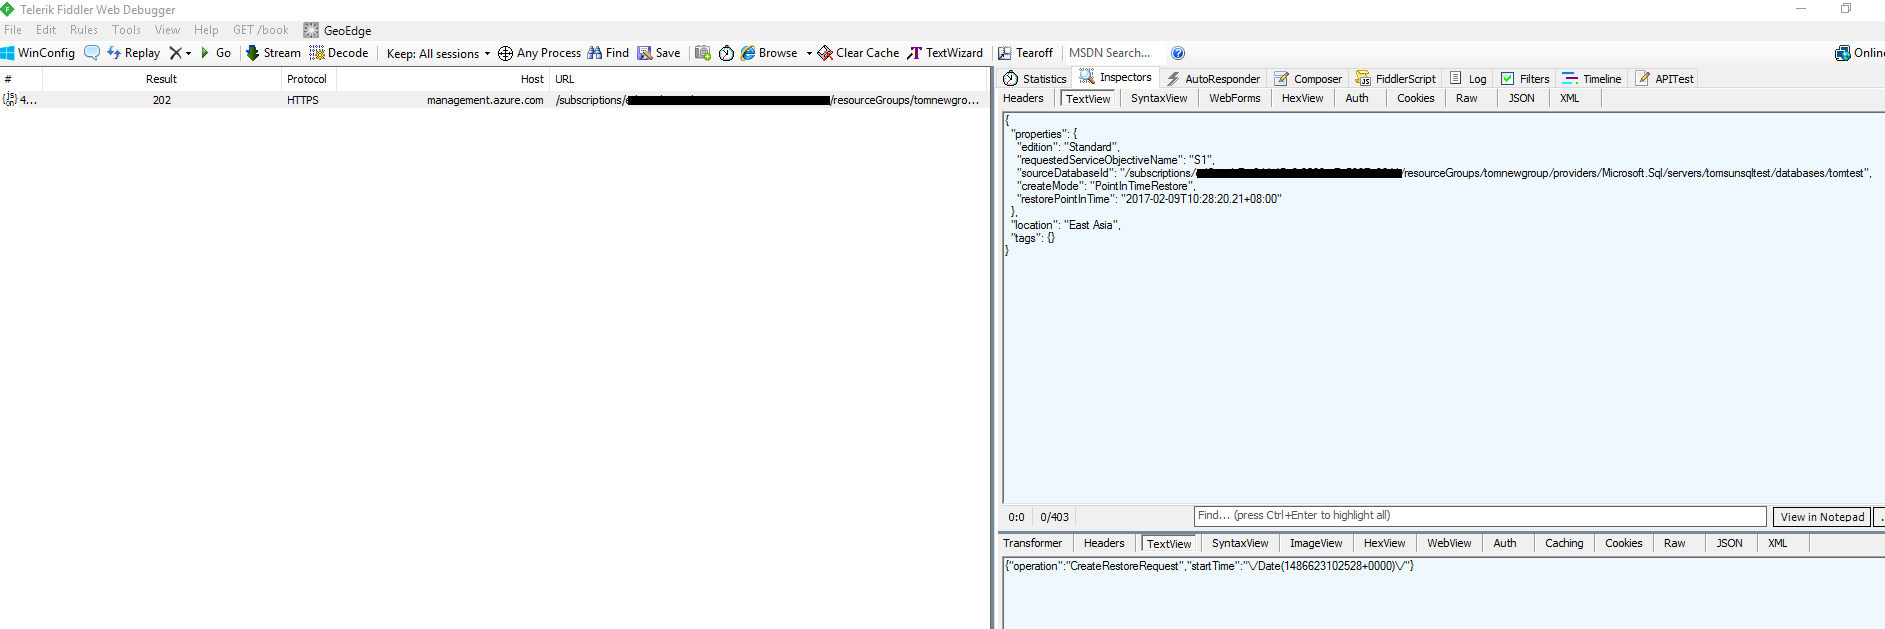1885x629 pixels.
Task: Open the Edit menu
Action: (46, 30)
